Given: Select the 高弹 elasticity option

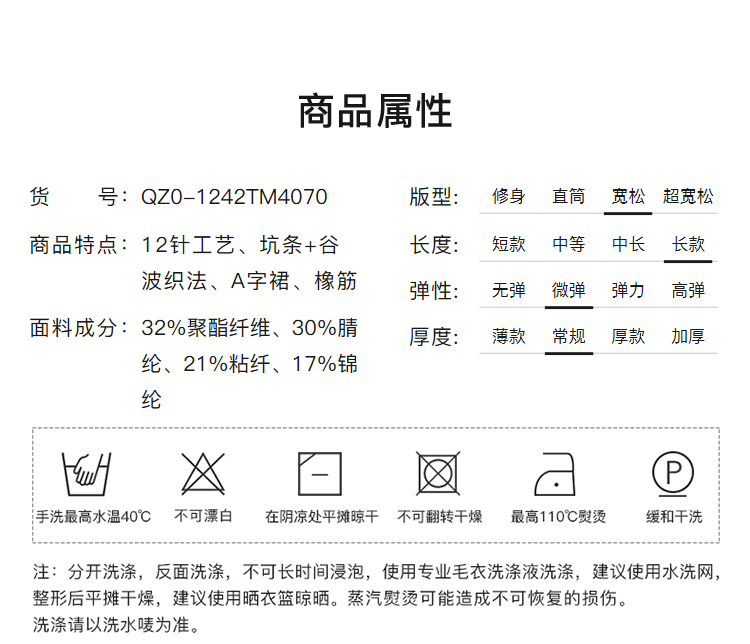Looking at the screenshot, I should [x=688, y=290].
